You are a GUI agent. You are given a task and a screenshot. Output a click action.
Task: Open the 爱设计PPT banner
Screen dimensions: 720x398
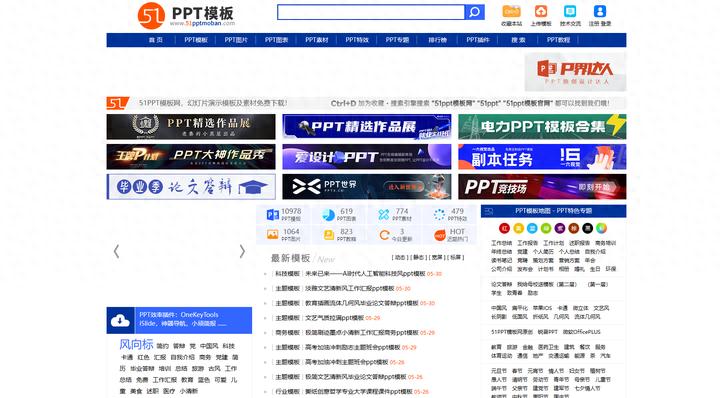[x=367, y=157]
